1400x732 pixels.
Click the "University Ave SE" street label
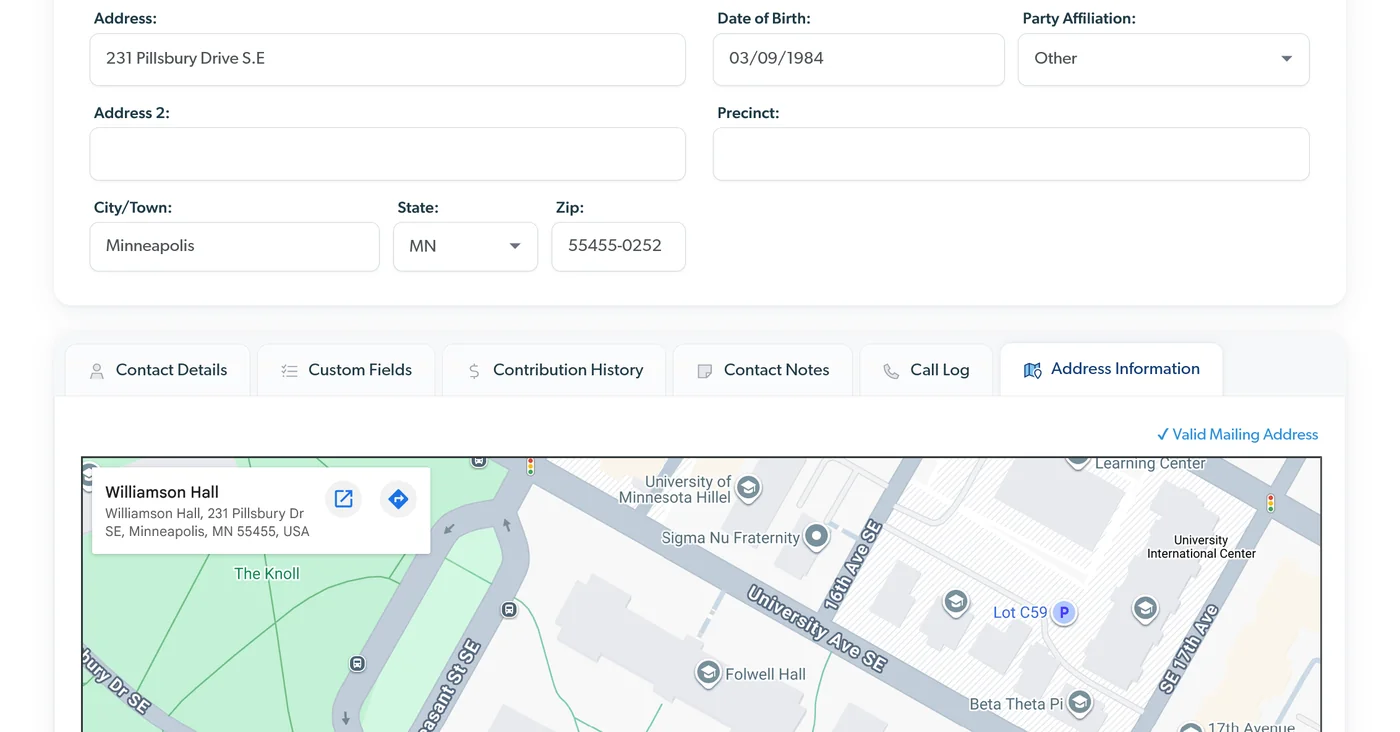coord(816,628)
